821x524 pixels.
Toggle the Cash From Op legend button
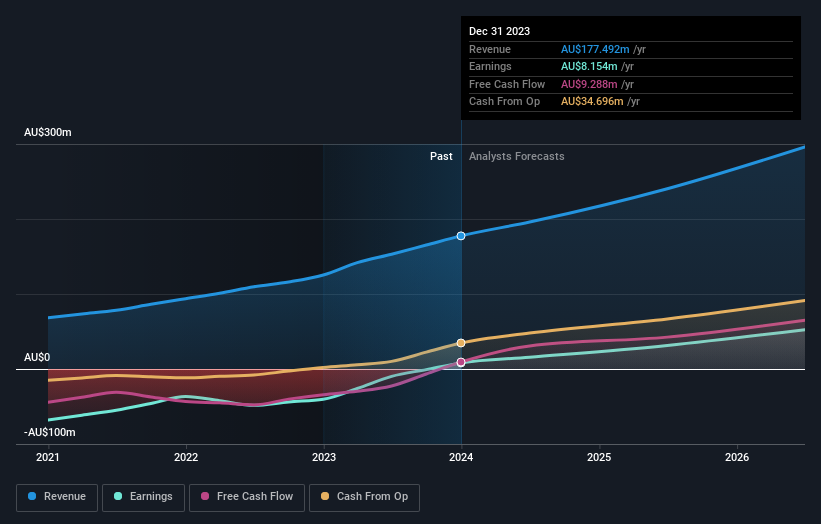pyautogui.click(x=364, y=497)
